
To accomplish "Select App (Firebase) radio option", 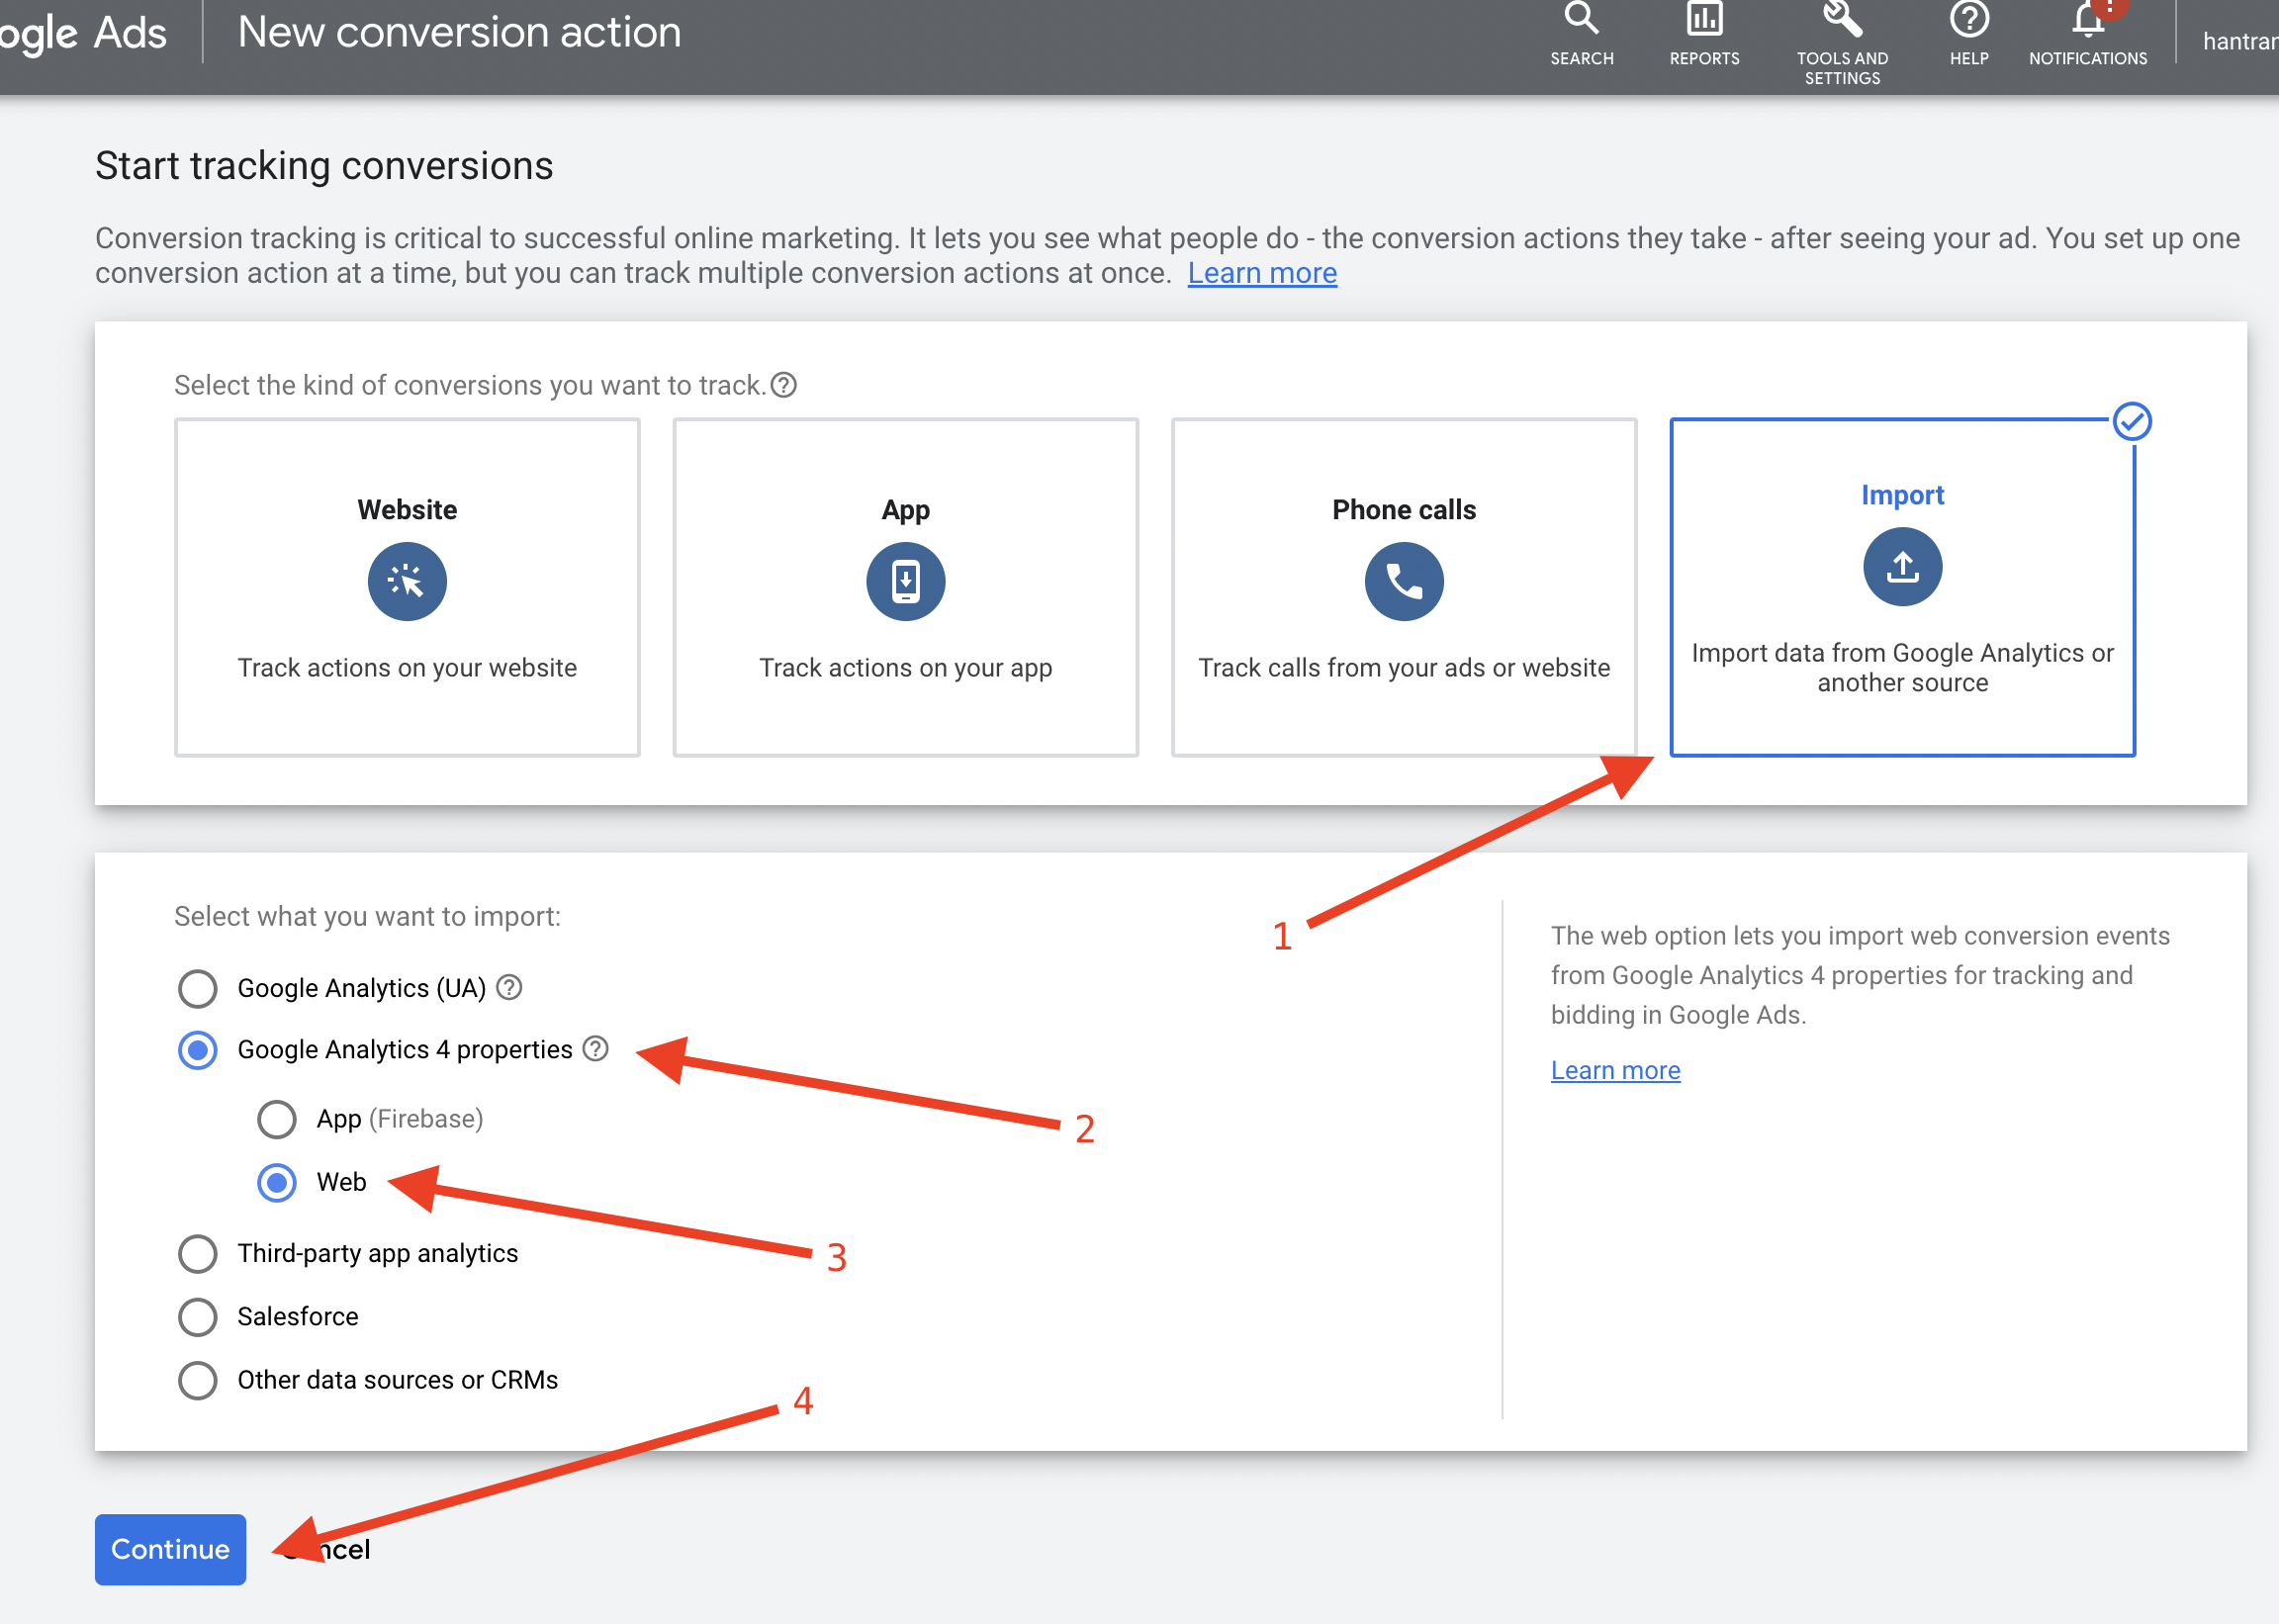I will point(277,1119).
